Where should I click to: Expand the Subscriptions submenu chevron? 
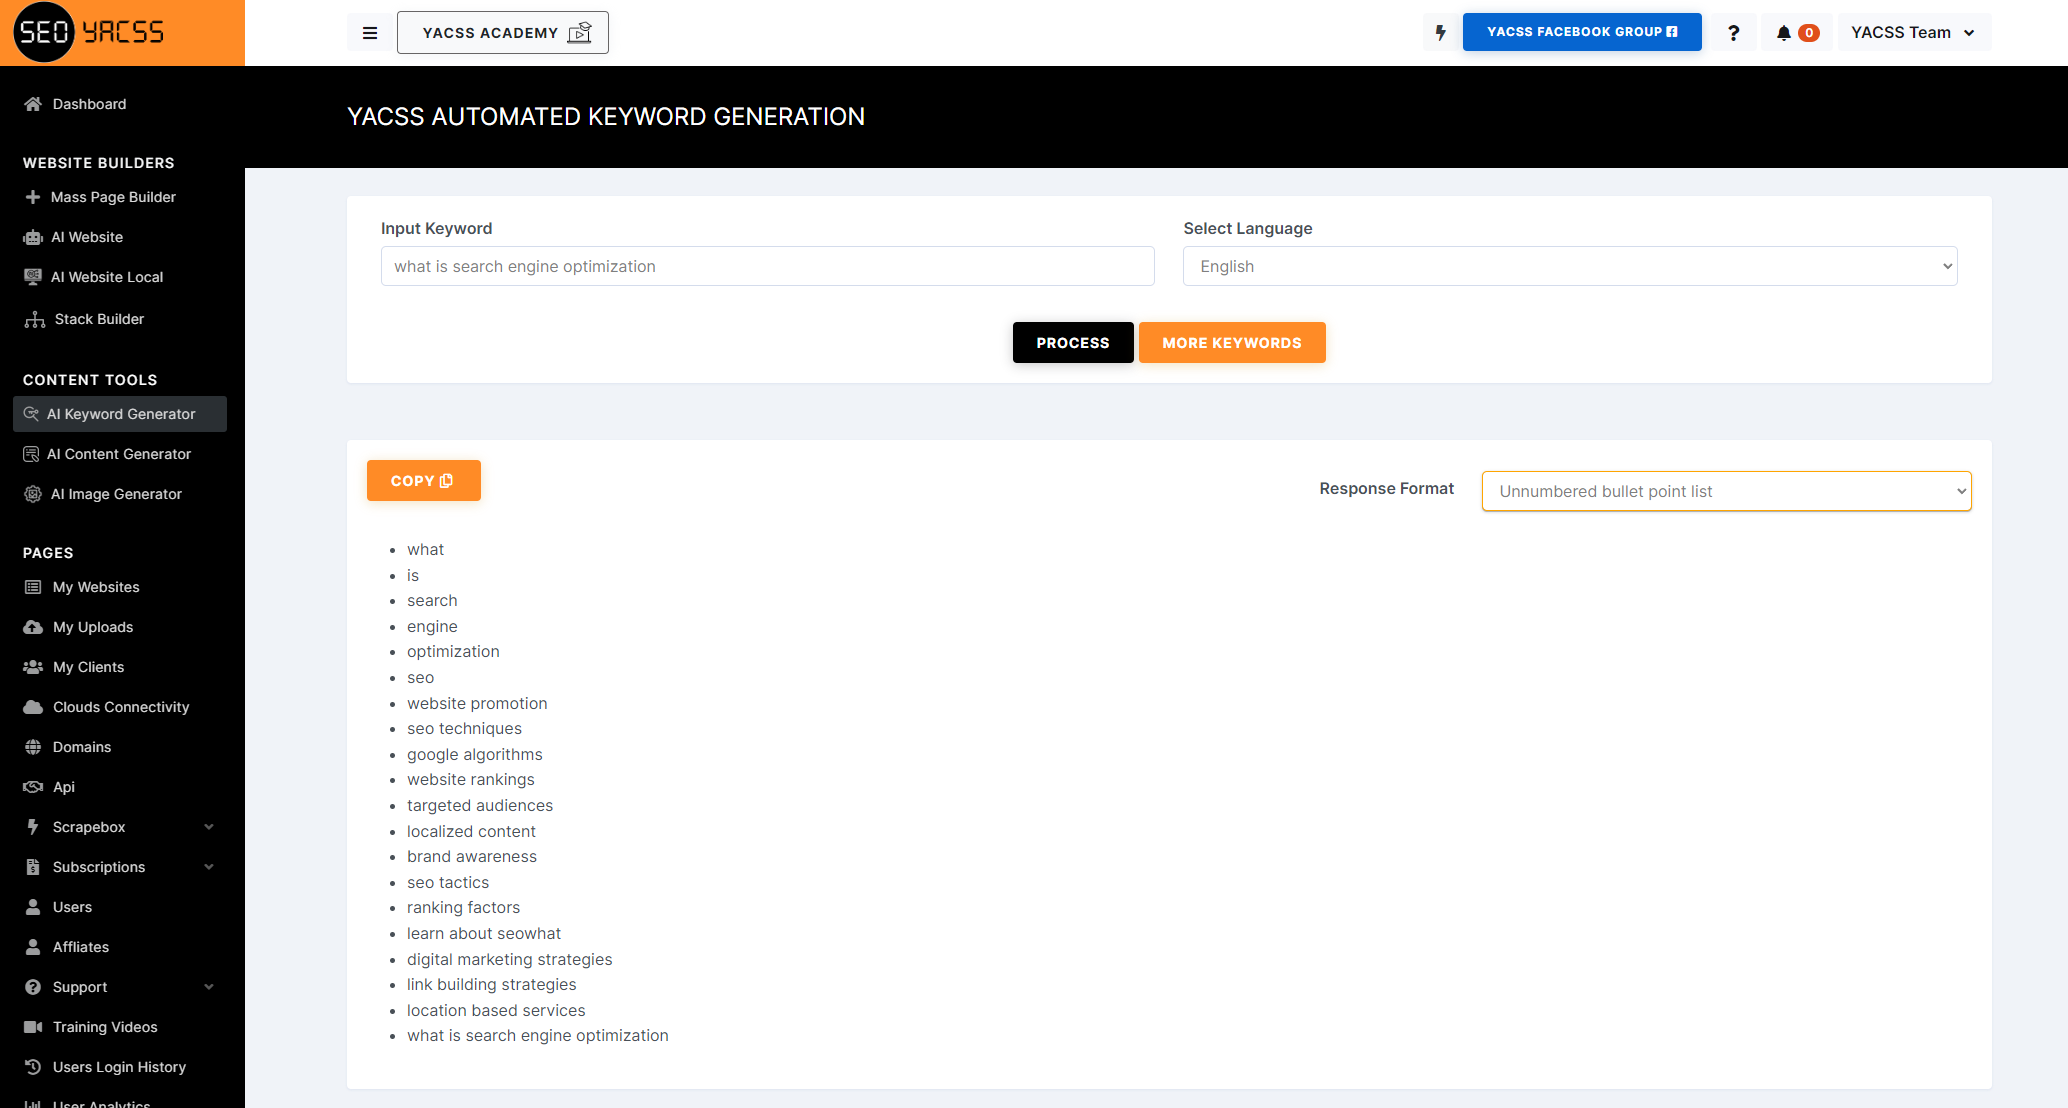pos(209,867)
